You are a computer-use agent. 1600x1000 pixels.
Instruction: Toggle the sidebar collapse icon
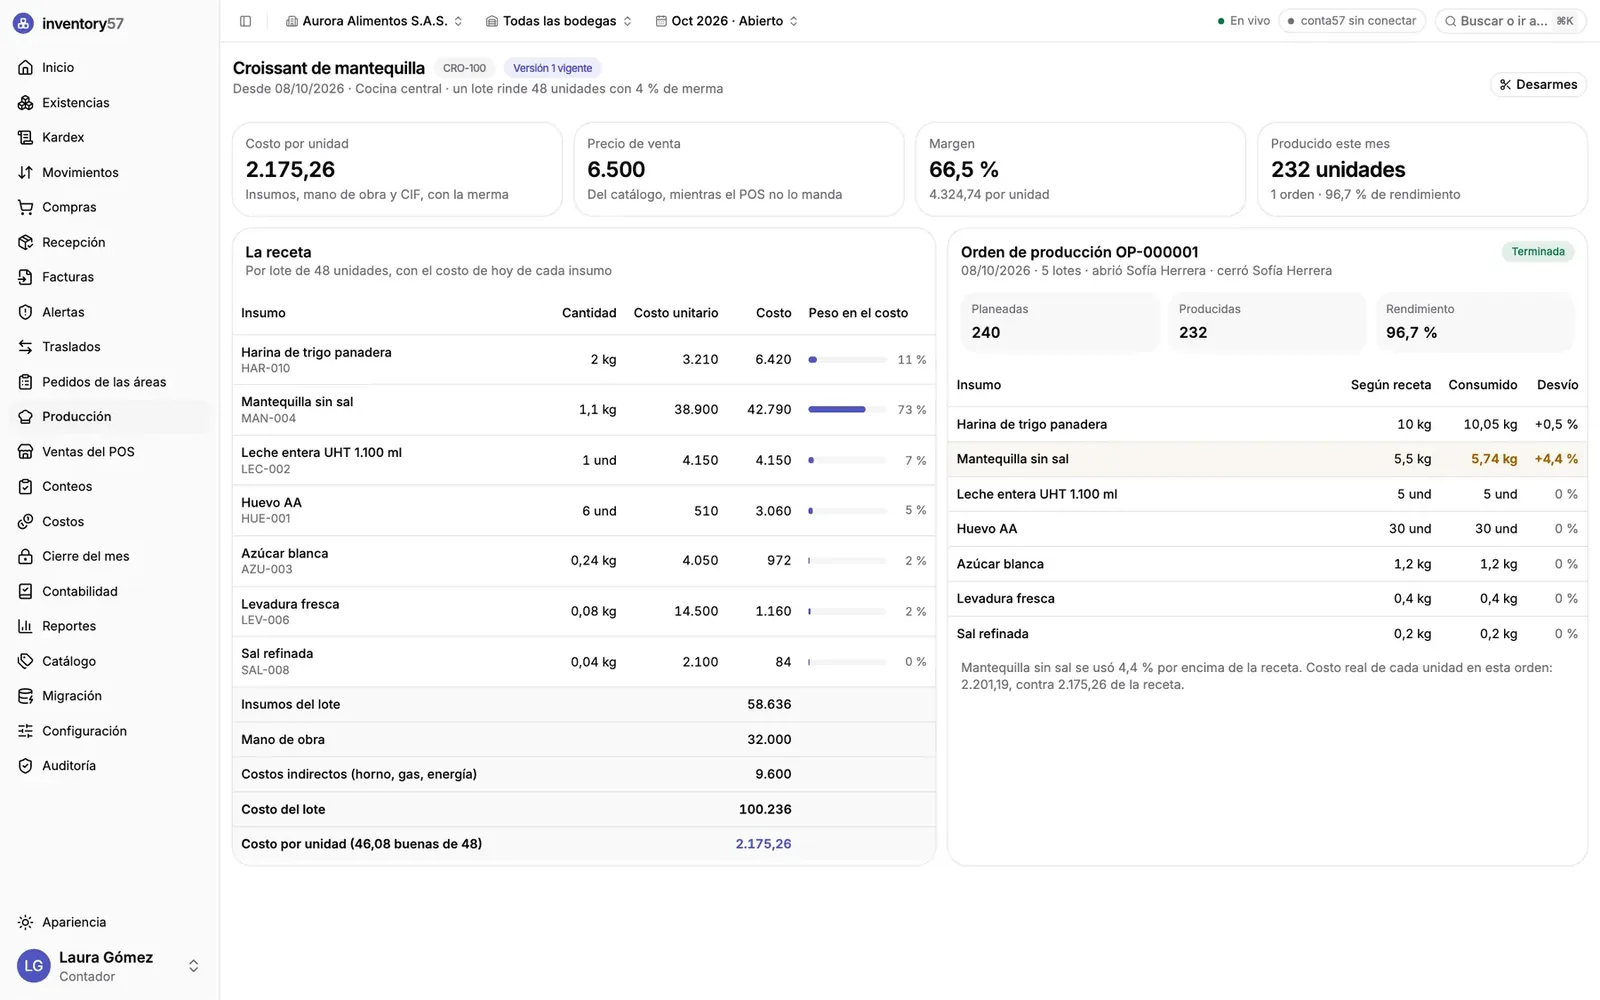coord(246,21)
